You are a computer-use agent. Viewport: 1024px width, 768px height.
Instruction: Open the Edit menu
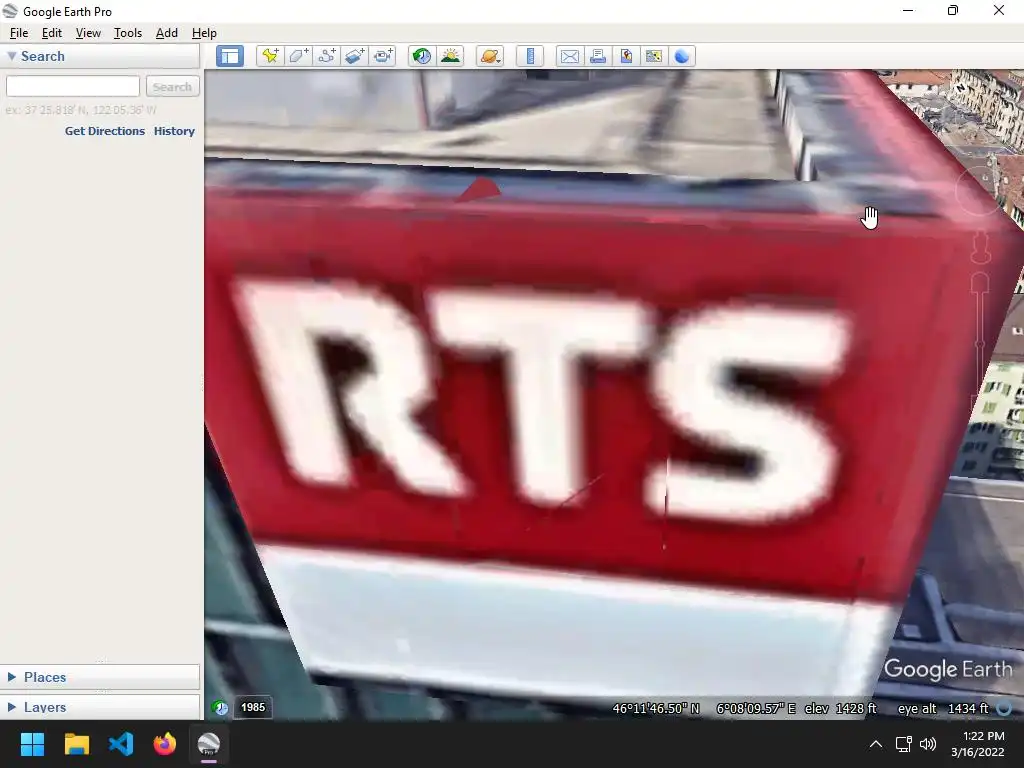(x=52, y=33)
